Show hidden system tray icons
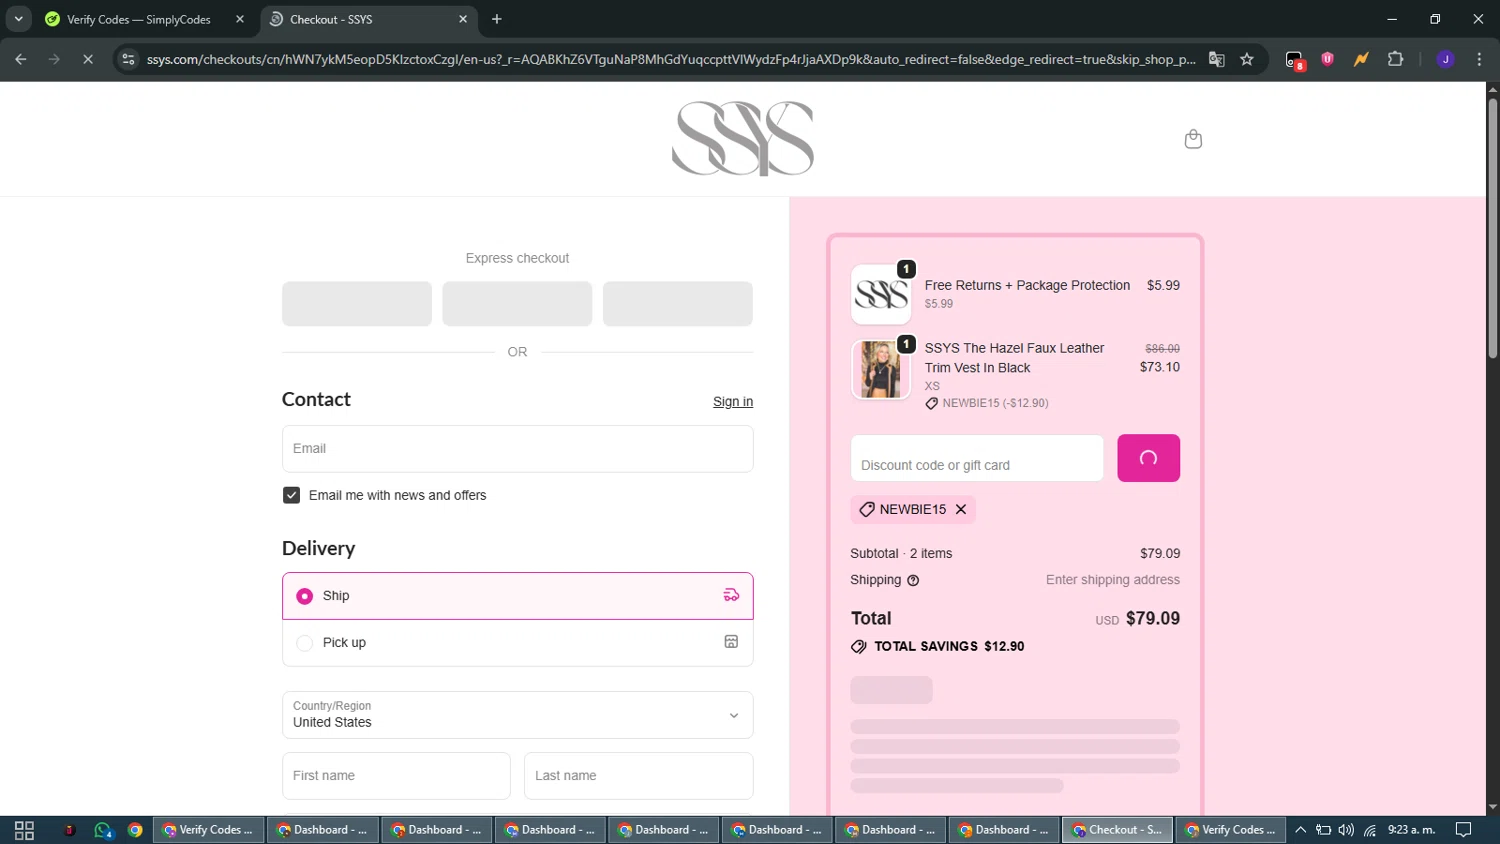 point(1300,830)
